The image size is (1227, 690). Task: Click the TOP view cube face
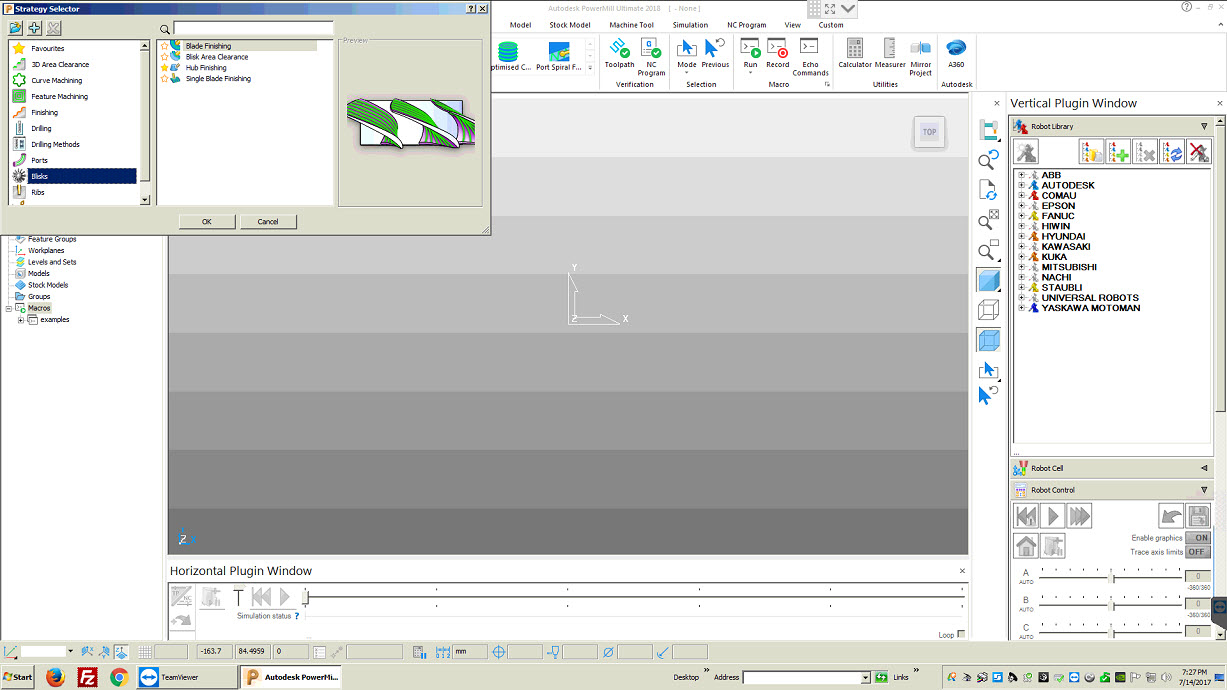pyautogui.click(x=930, y=132)
